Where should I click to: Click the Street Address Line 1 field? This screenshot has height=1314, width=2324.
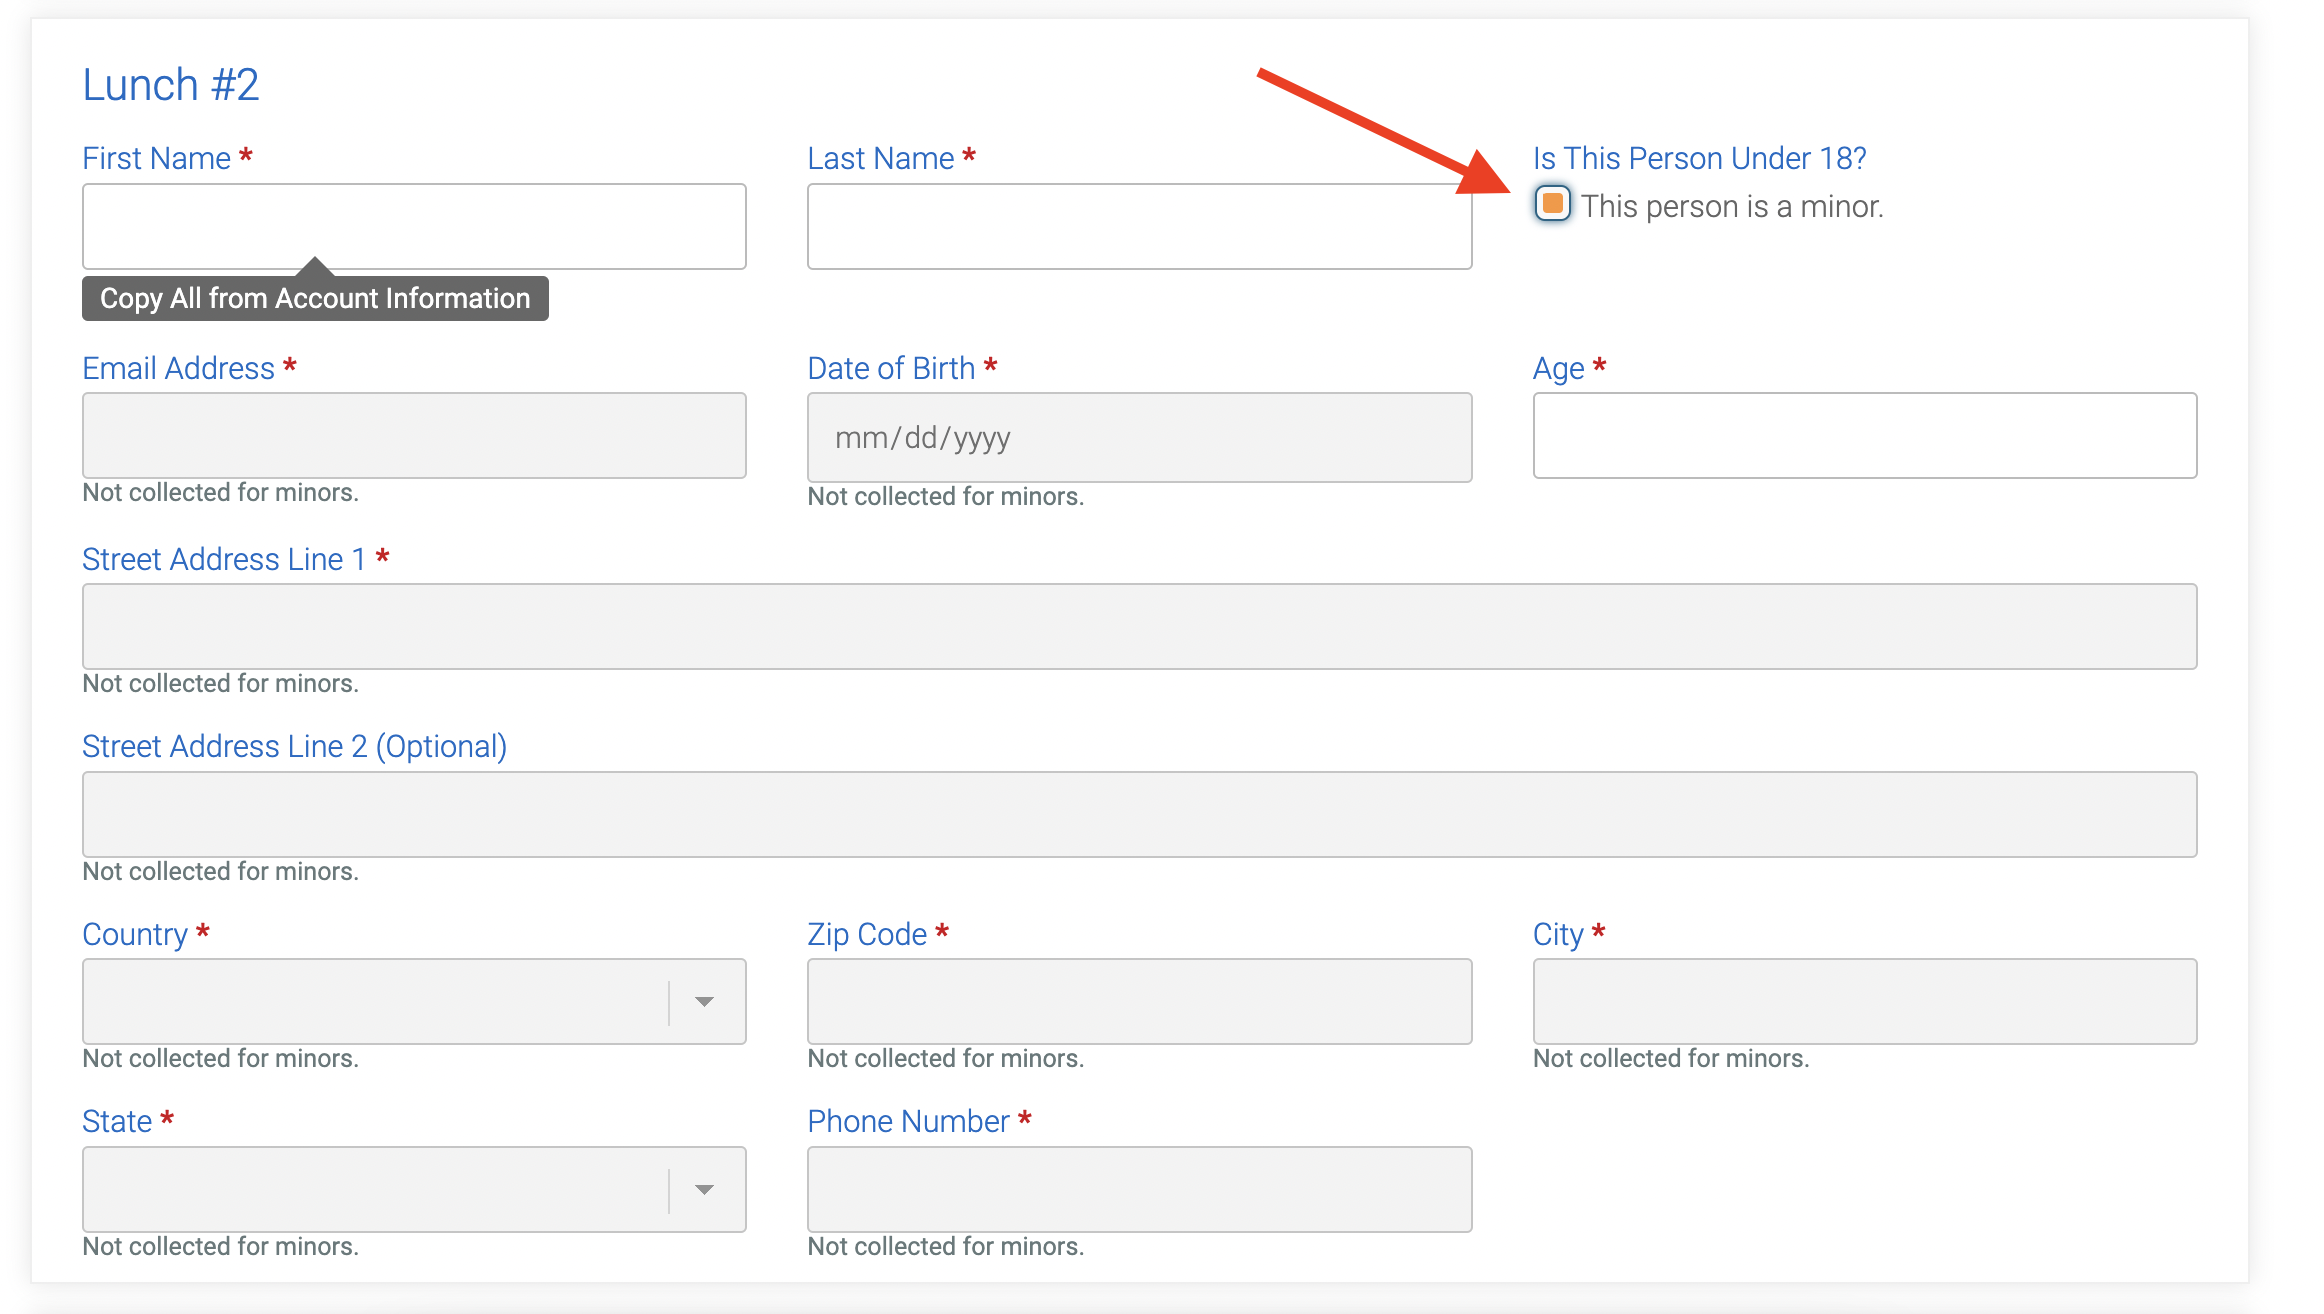[1139, 627]
